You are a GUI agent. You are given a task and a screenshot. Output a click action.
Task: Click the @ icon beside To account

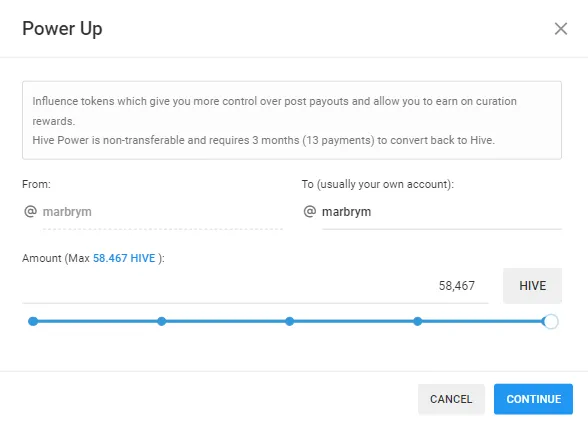tap(310, 211)
